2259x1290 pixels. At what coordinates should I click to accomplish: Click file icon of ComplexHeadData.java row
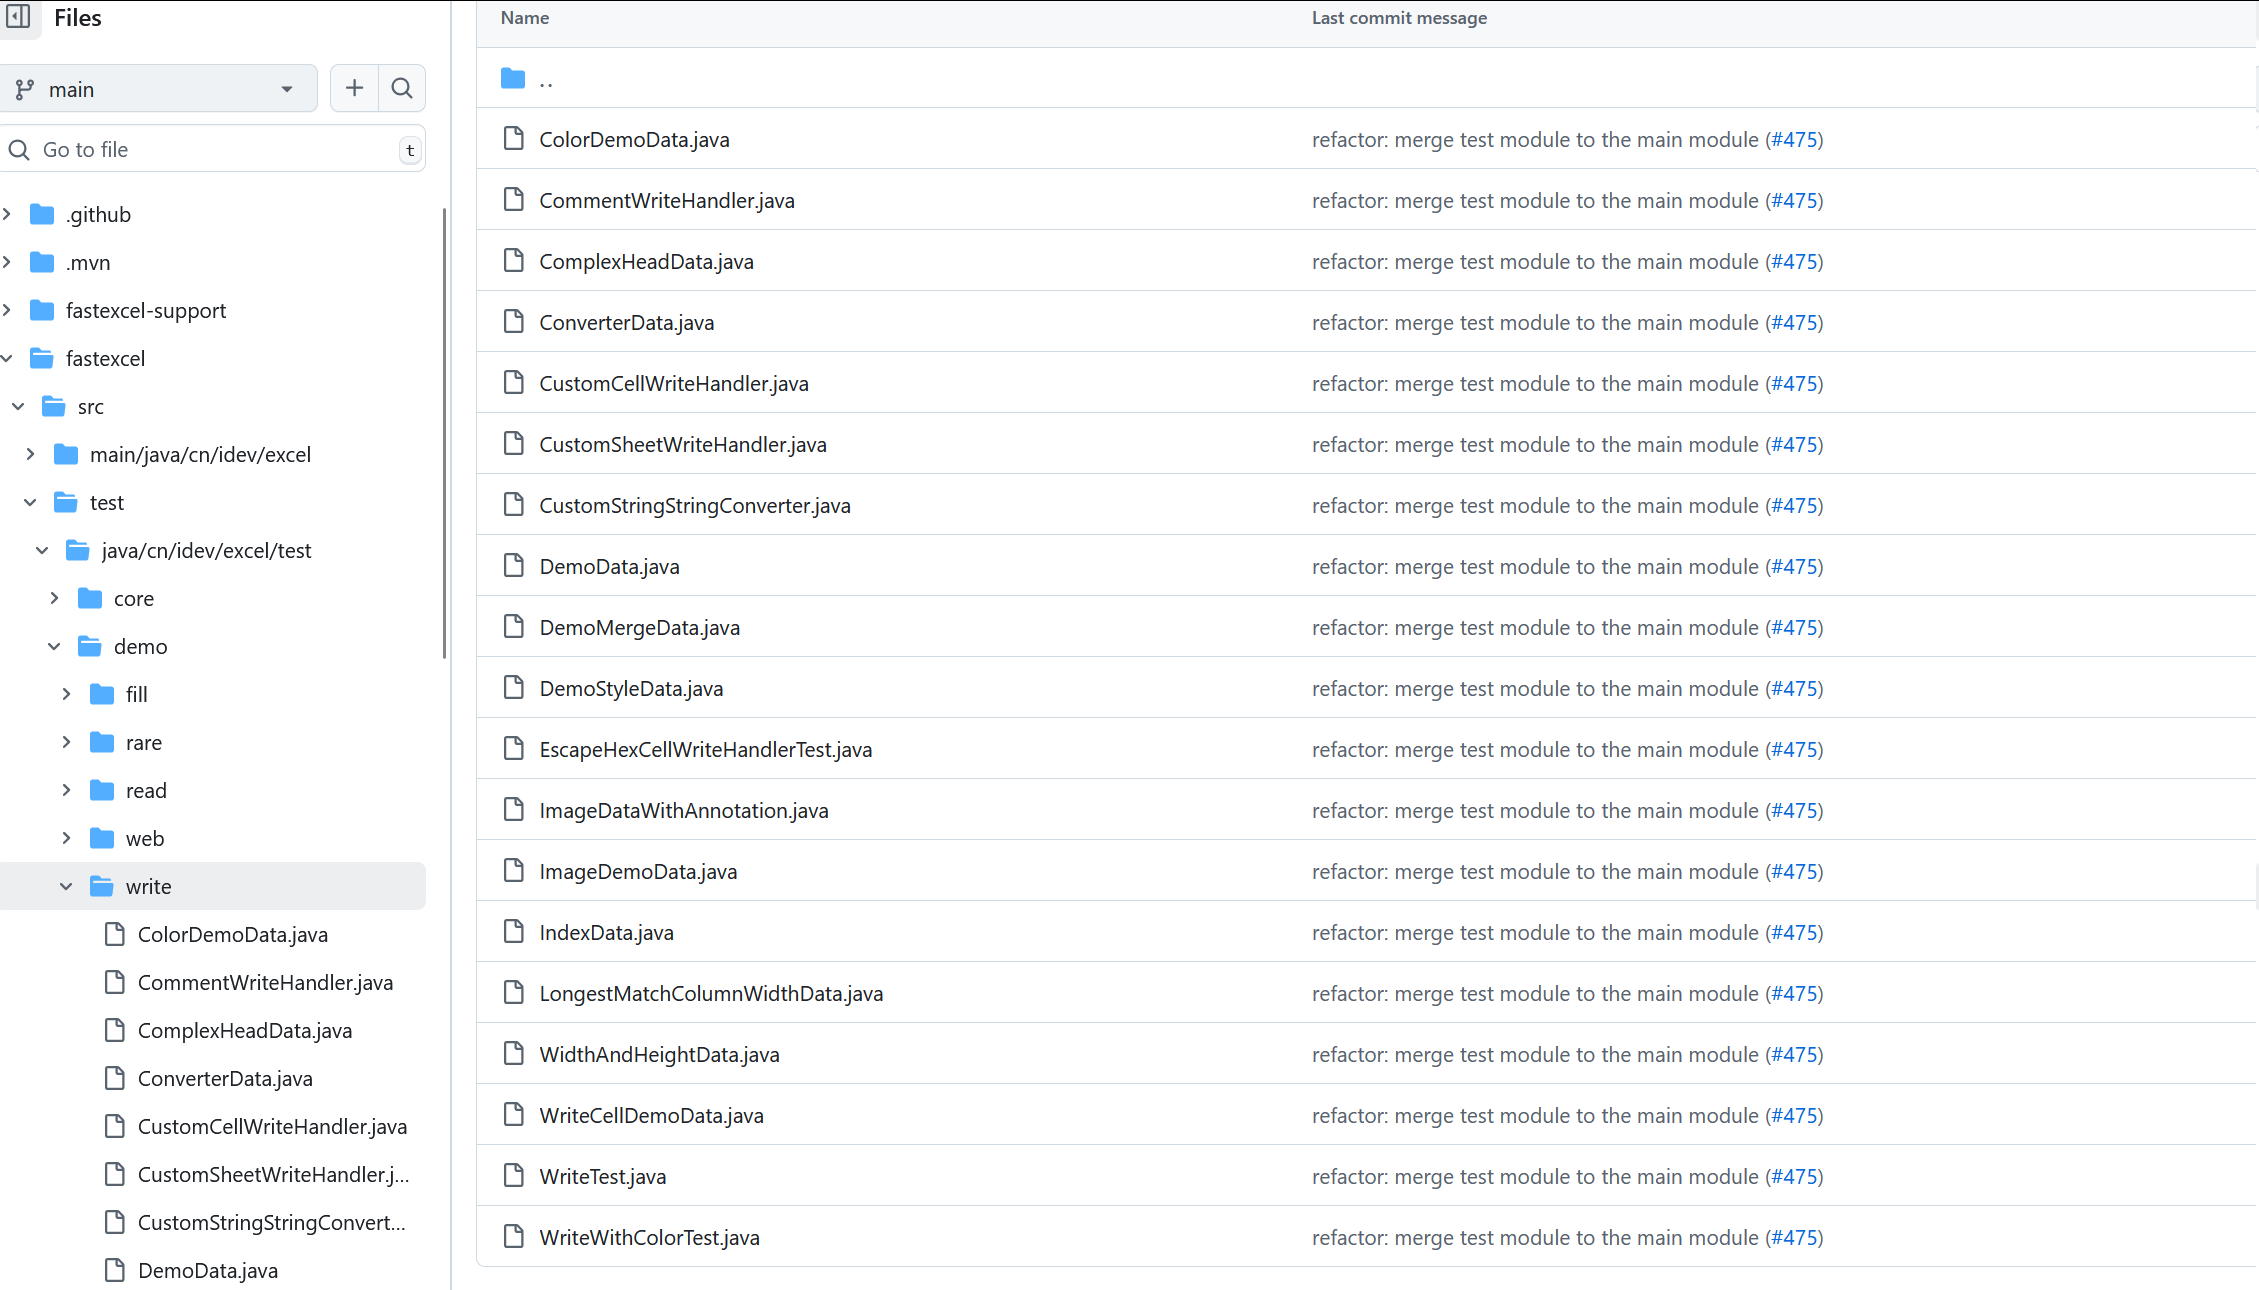tap(514, 260)
